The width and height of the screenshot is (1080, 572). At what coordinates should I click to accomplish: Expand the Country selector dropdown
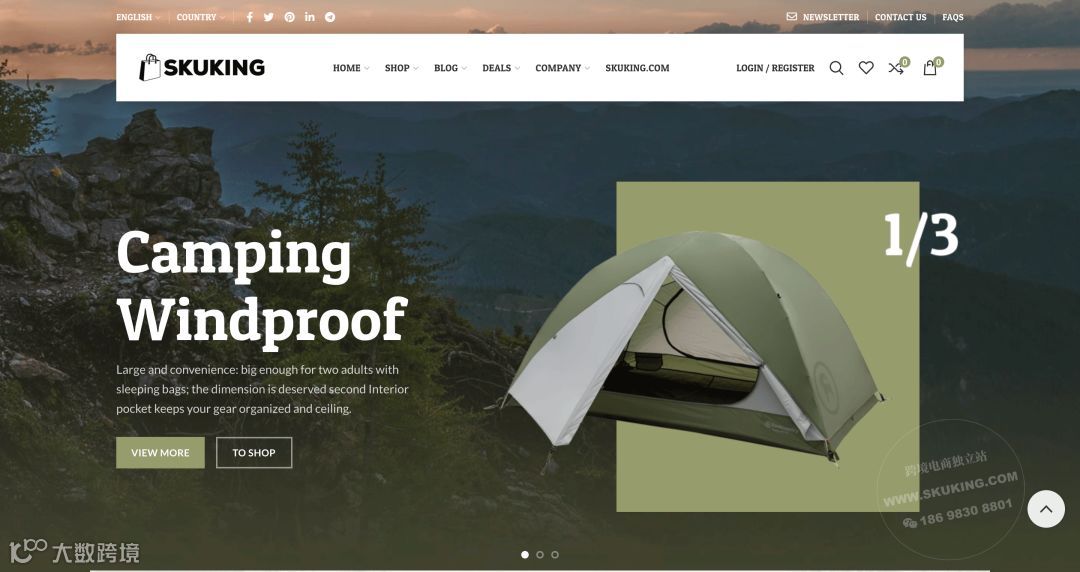200,17
